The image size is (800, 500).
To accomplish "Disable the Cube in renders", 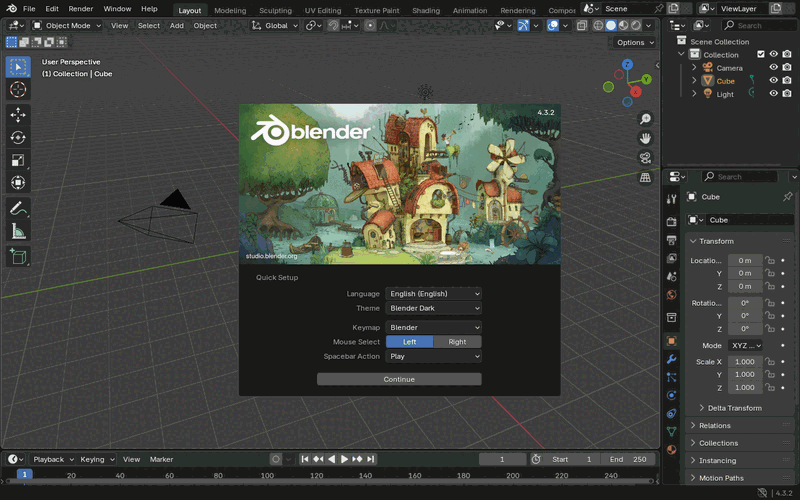I will pos(787,81).
